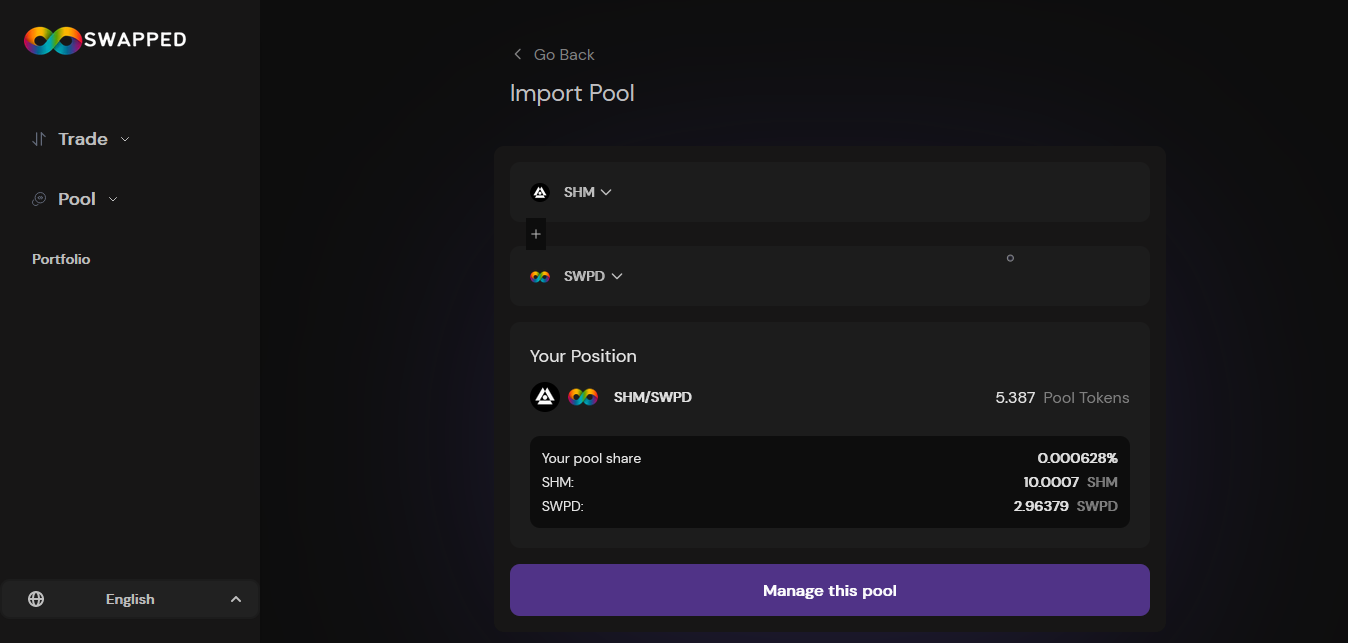
Task: Click the Pool icon in sidebar
Action: tap(39, 199)
